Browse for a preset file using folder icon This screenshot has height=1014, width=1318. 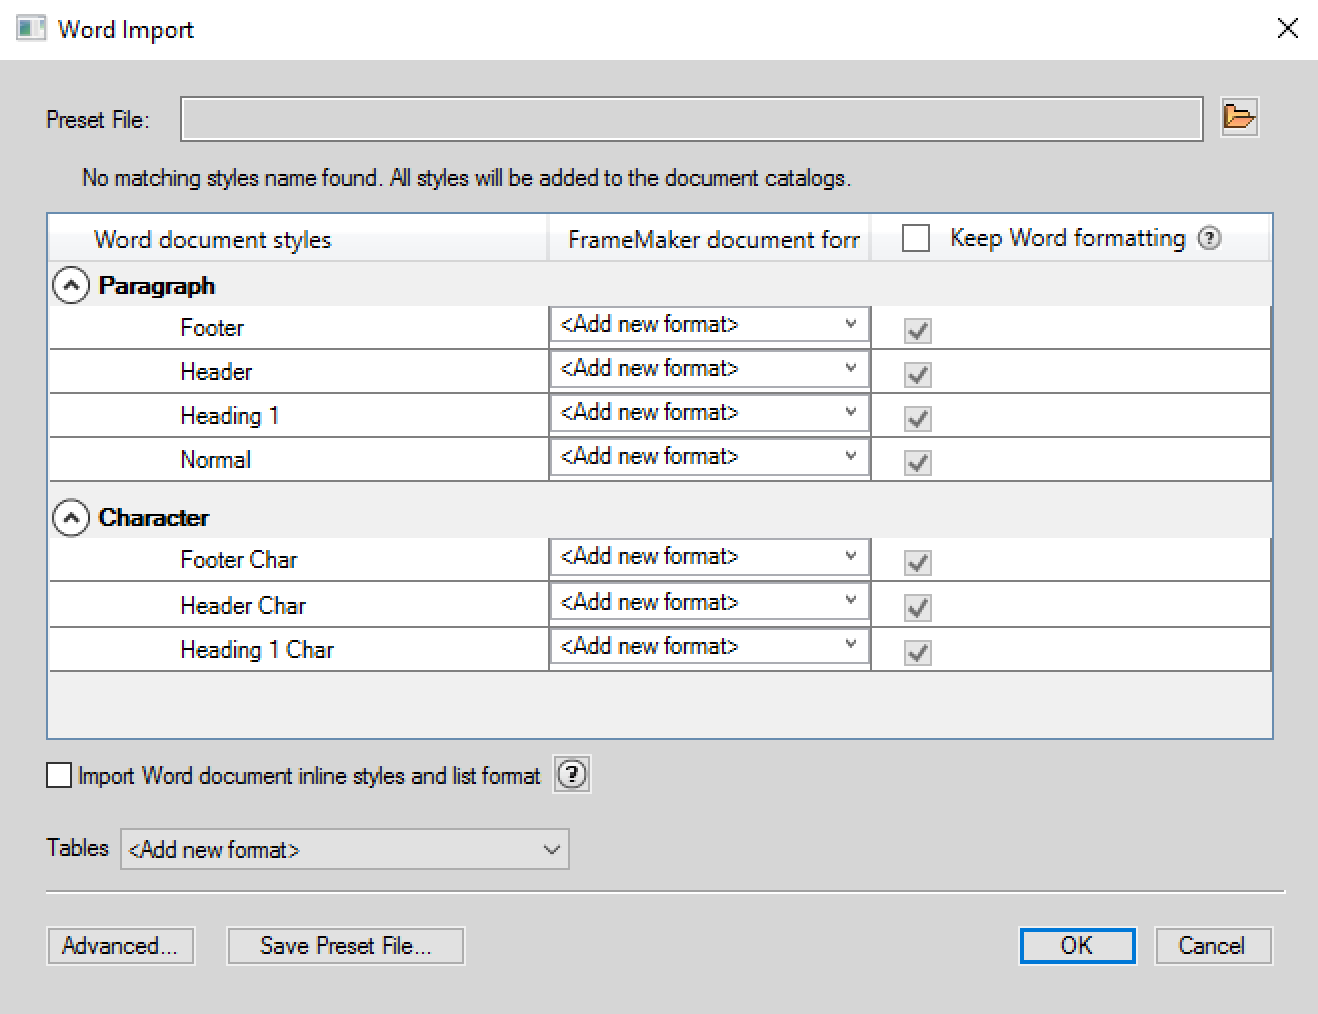(1239, 117)
